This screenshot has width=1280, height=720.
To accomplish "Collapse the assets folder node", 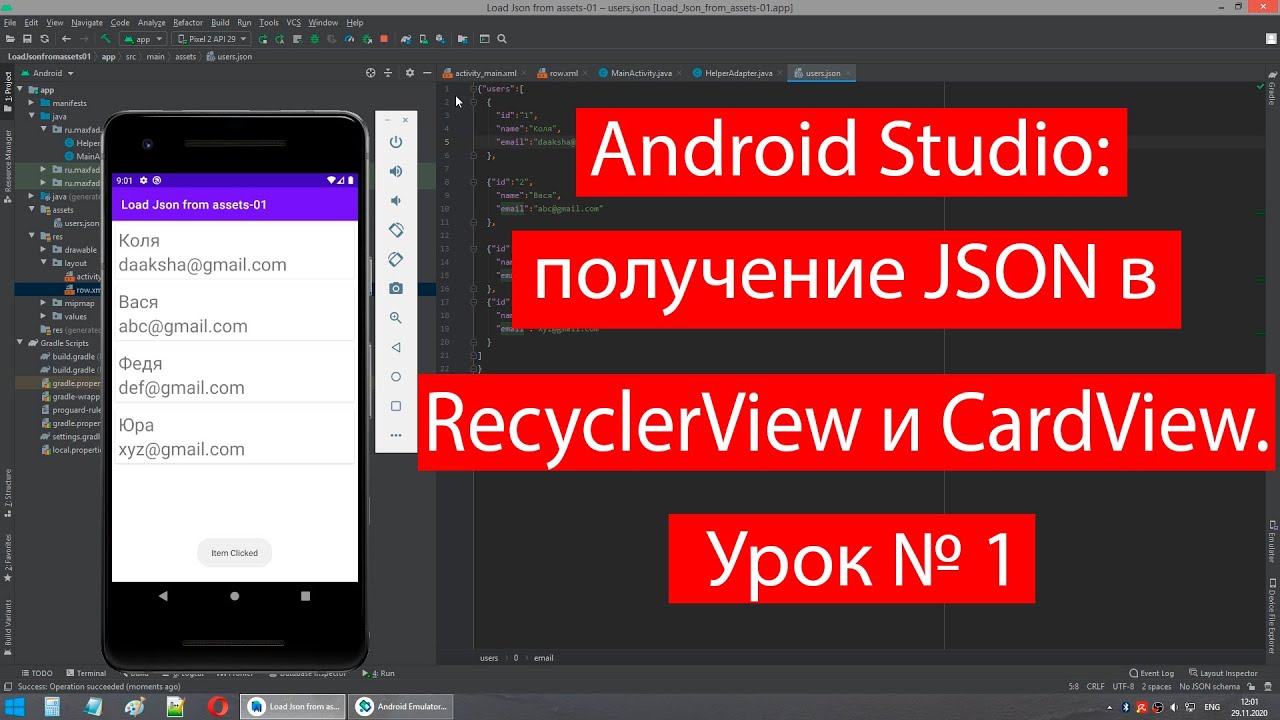I will click(32, 210).
